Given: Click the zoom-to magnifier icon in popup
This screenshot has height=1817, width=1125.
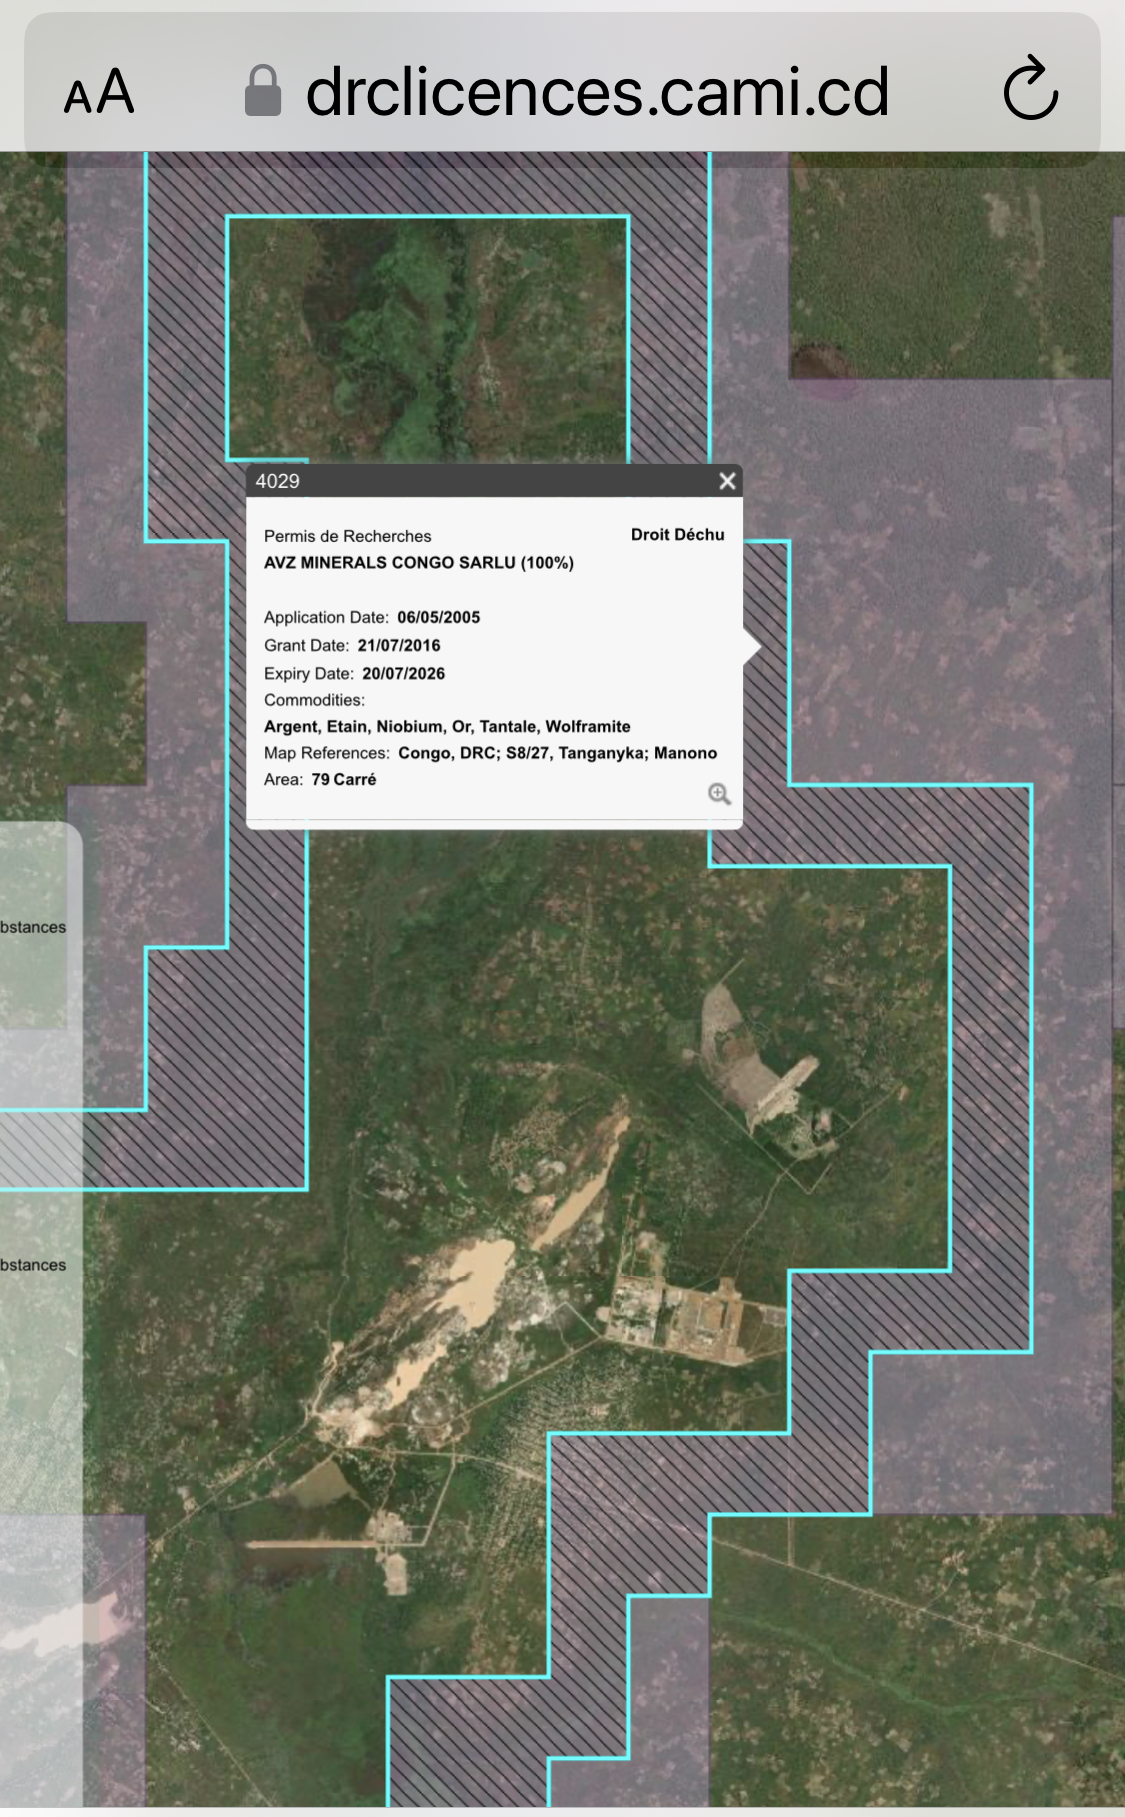Looking at the screenshot, I should point(719,794).
